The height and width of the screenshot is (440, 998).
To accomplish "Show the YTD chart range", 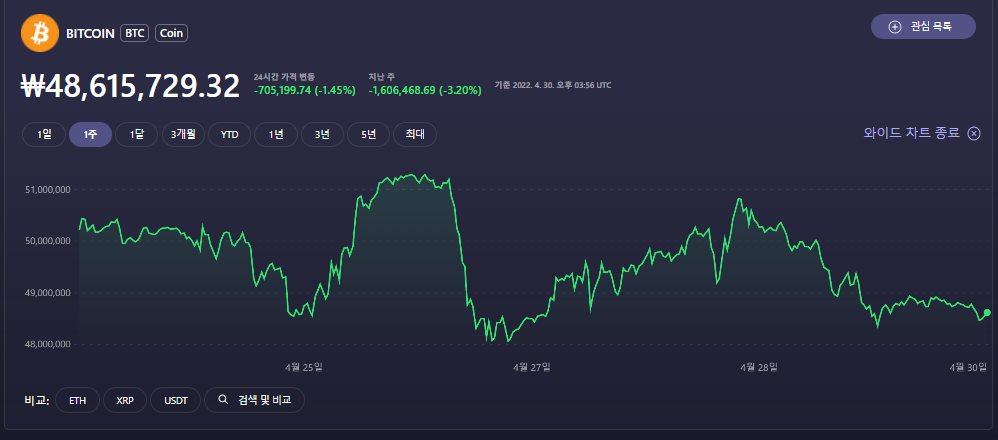I will [x=229, y=135].
